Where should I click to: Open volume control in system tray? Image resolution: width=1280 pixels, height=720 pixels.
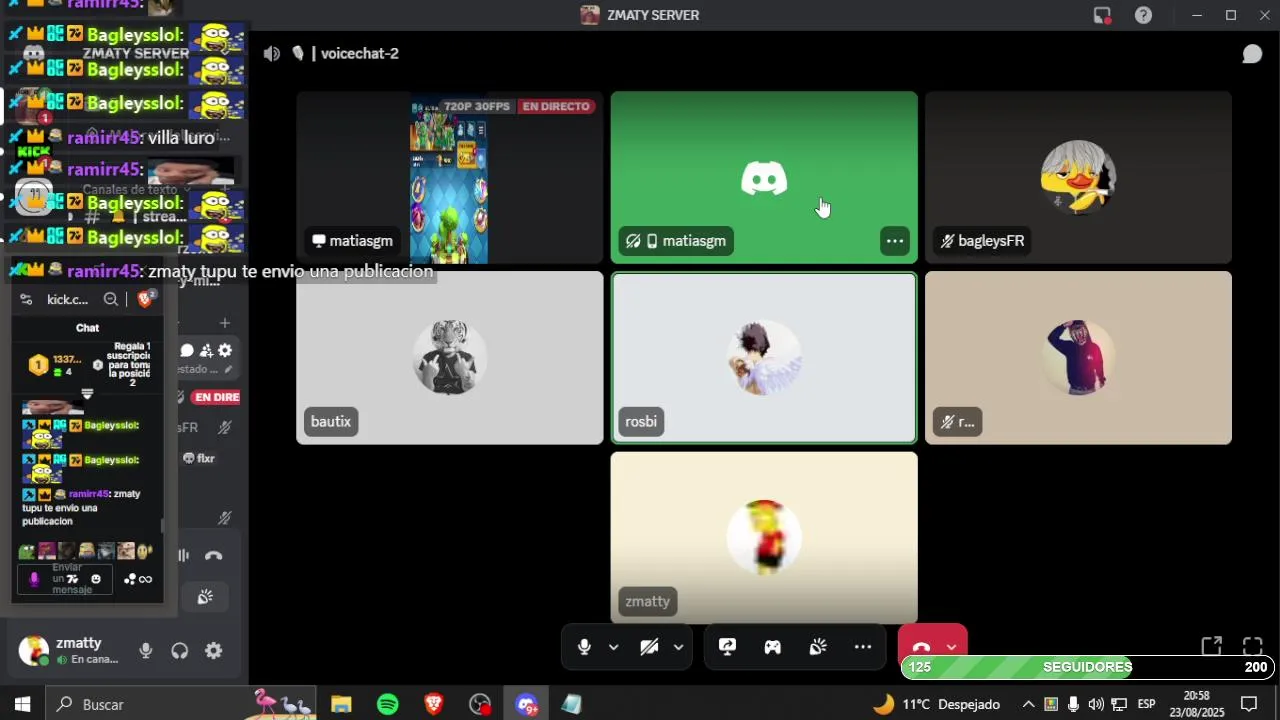pos(1096,704)
